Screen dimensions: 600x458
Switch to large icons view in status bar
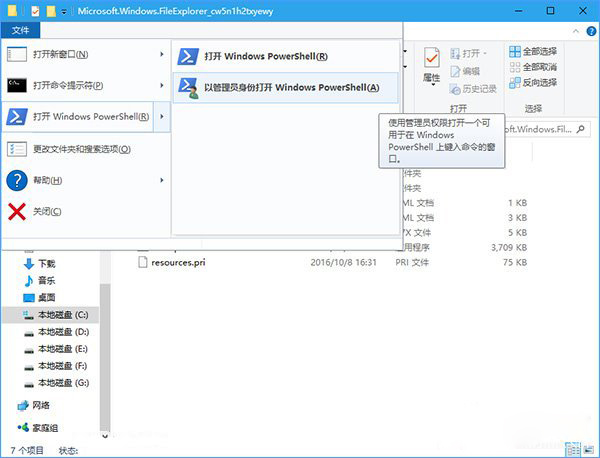click(x=586, y=451)
